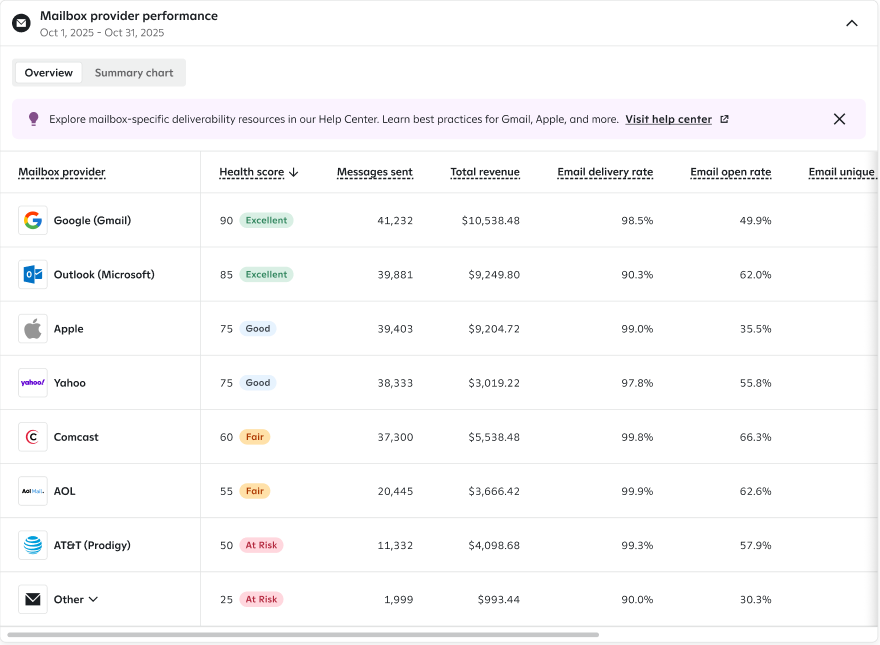Click the Apple logo icon
Viewport: 880px width, 645px height.
pyautogui.click(x=33, y=328)
